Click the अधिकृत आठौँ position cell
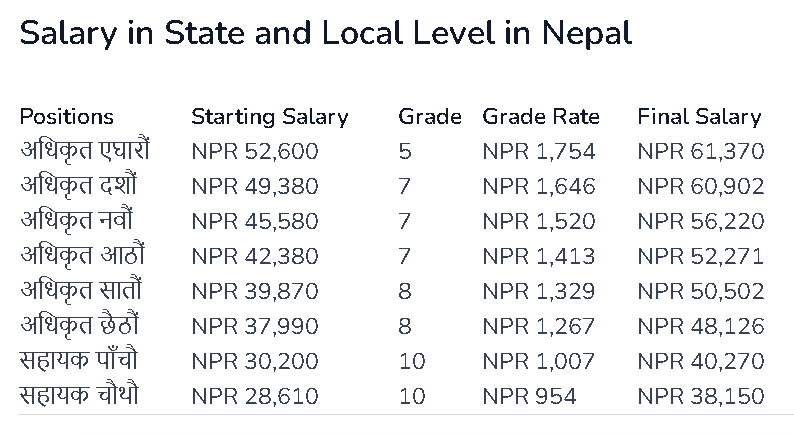794x436 pixels. click(78, 256)
